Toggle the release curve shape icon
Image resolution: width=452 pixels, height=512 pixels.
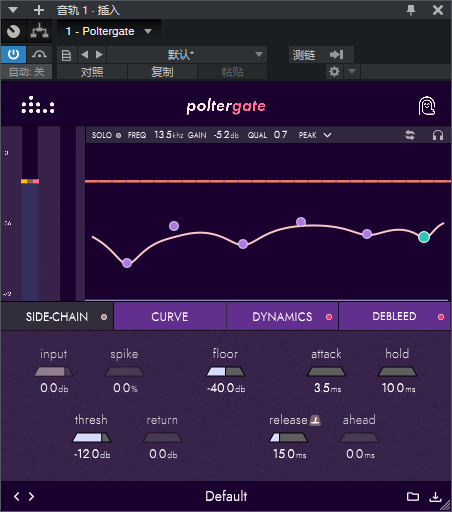(315, 420)
